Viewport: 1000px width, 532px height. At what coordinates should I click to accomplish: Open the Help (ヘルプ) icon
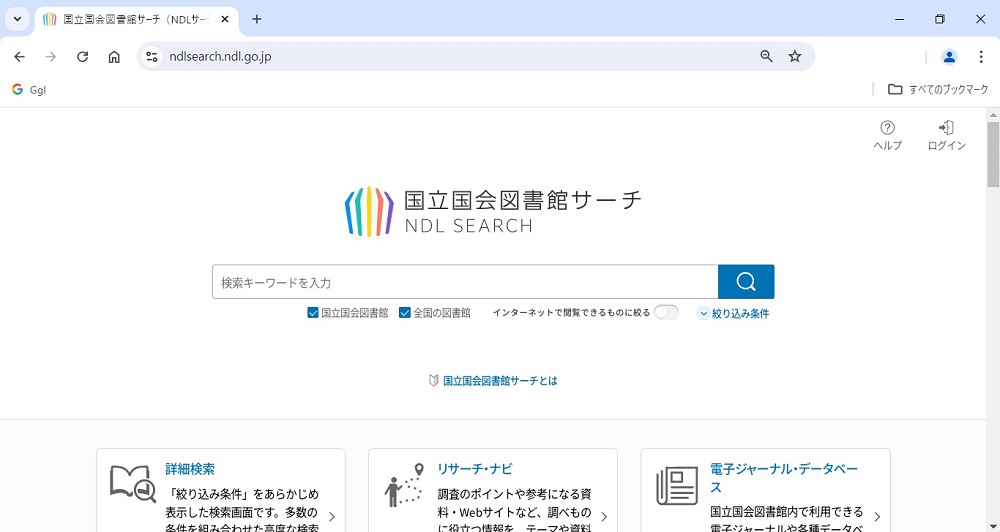pos(887,135)
